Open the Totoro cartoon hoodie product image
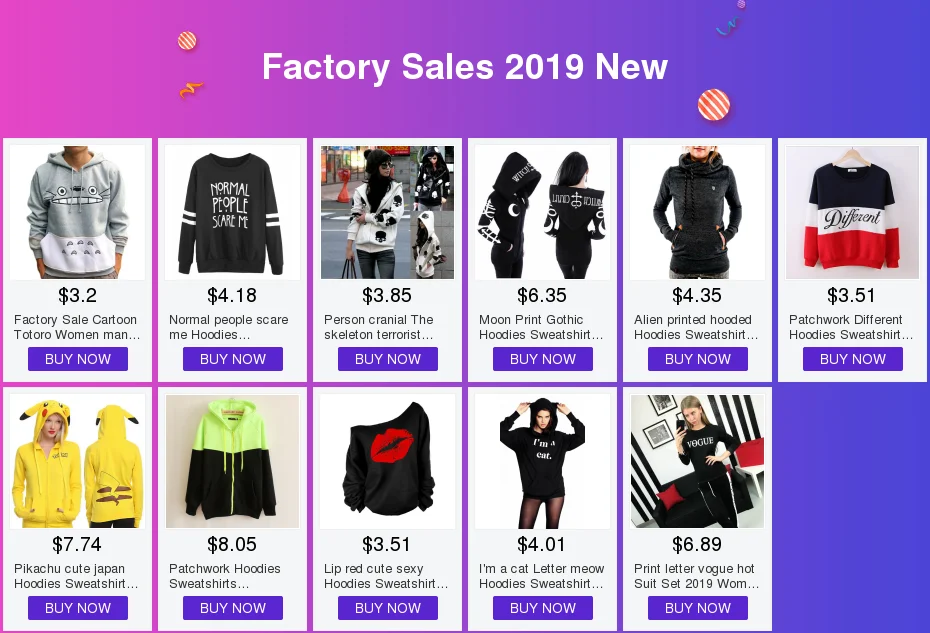 77,212
